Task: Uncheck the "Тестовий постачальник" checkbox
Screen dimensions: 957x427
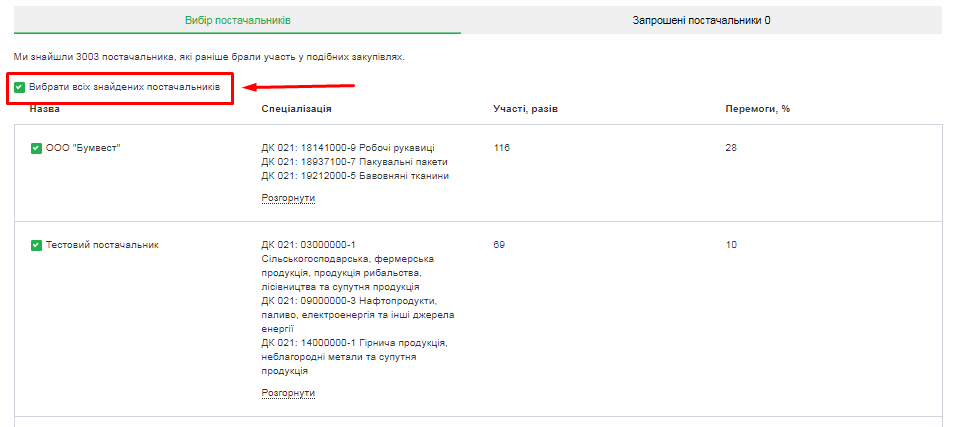Action: [36, 245]
